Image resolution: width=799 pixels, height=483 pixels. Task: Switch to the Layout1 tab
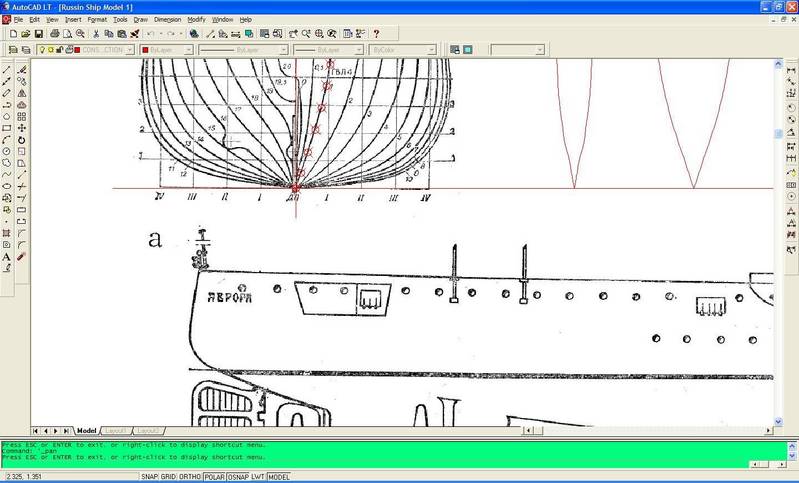point(117,430)
